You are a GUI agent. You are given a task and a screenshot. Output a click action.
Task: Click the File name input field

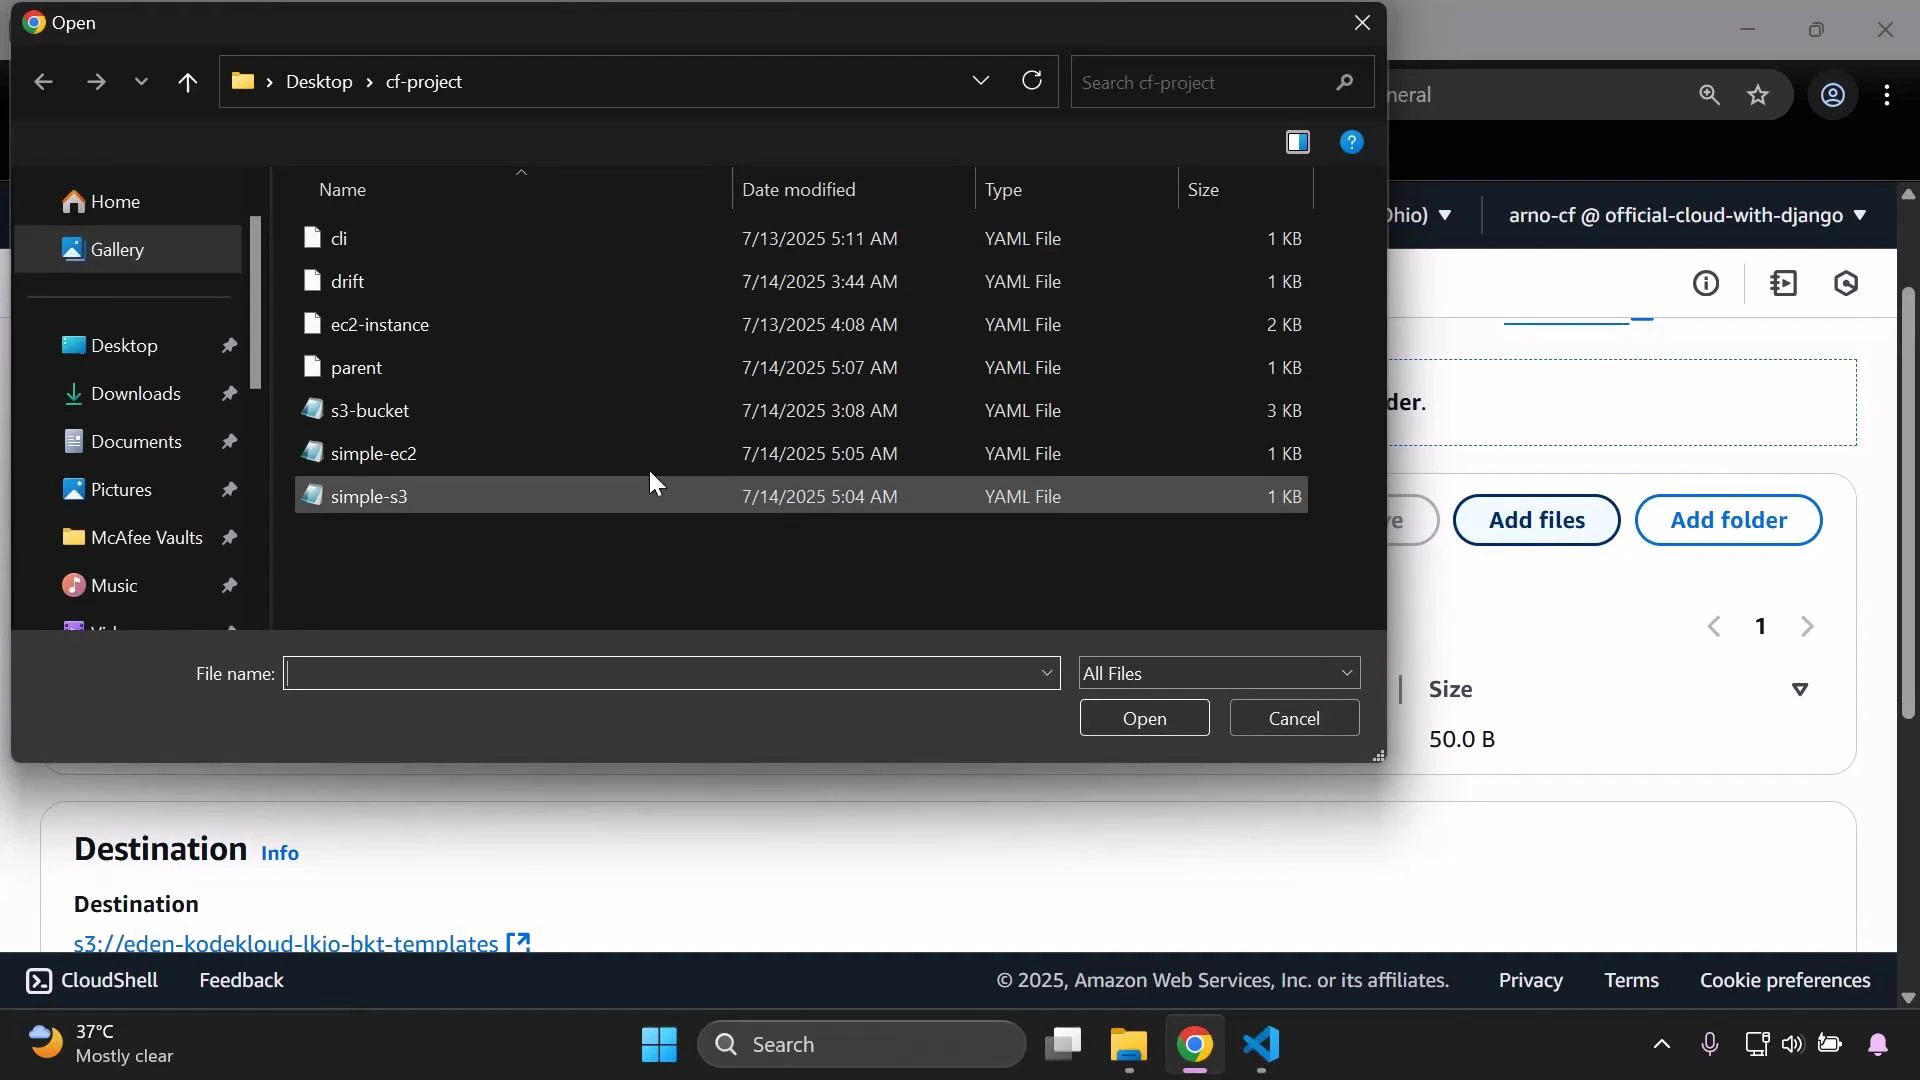tap(660, 674)
